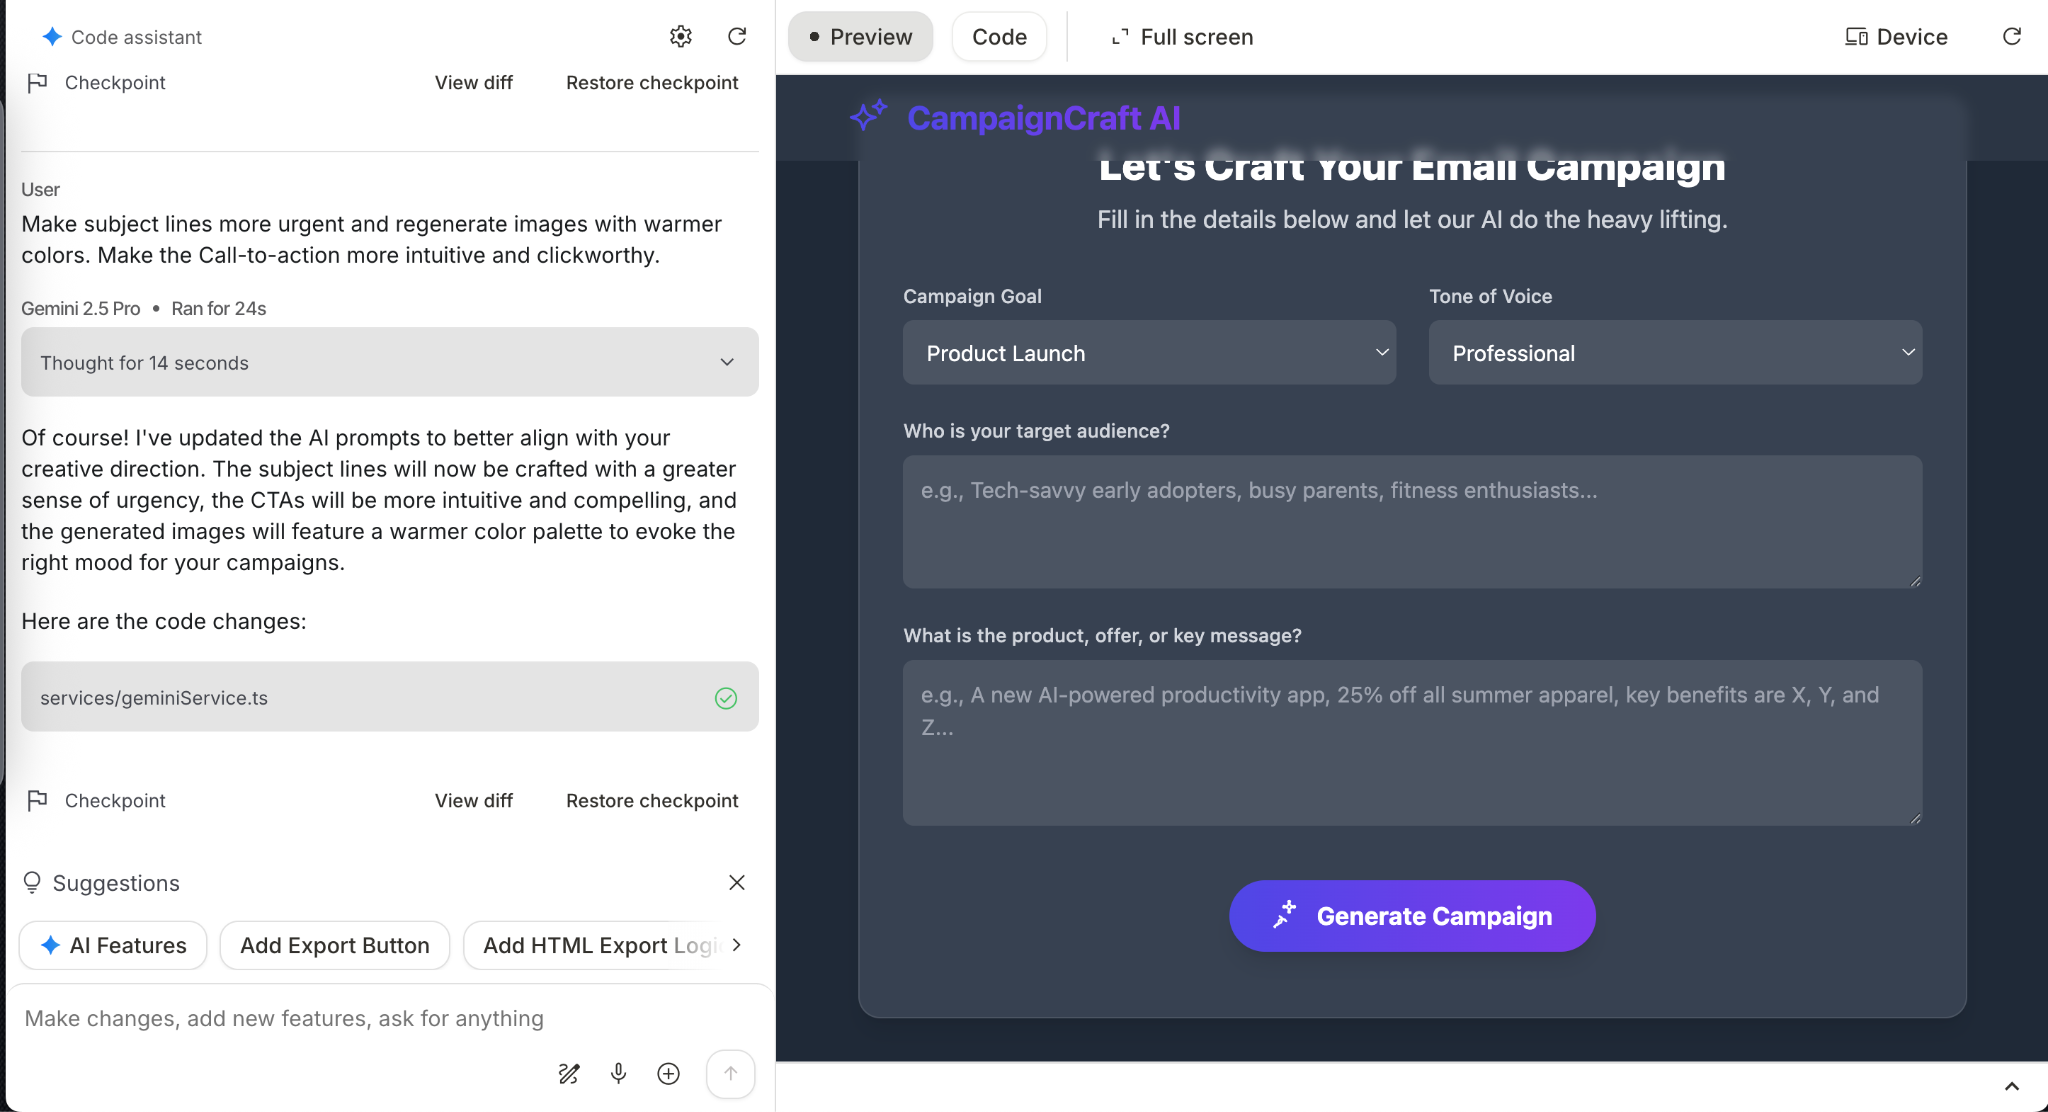The width and height of the screenshot is (2048, 1112).
Task: Reload the app preview
Action: click(x=2012, y=37)
